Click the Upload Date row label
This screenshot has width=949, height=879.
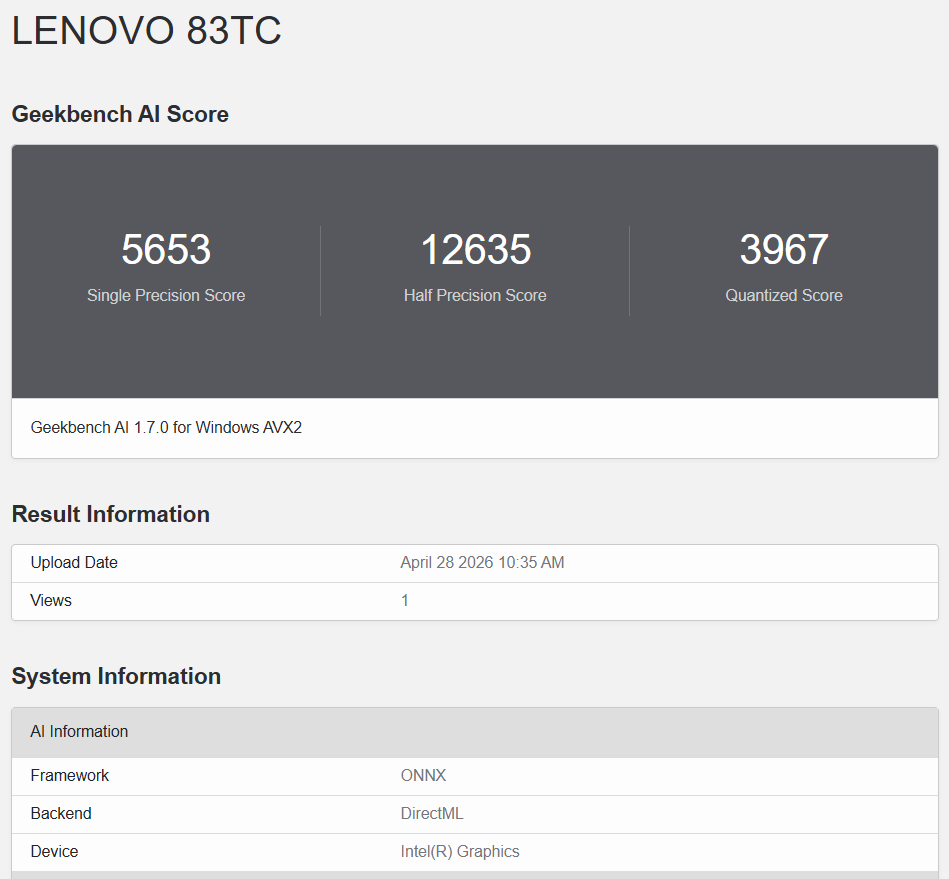[x=74, y=562]
